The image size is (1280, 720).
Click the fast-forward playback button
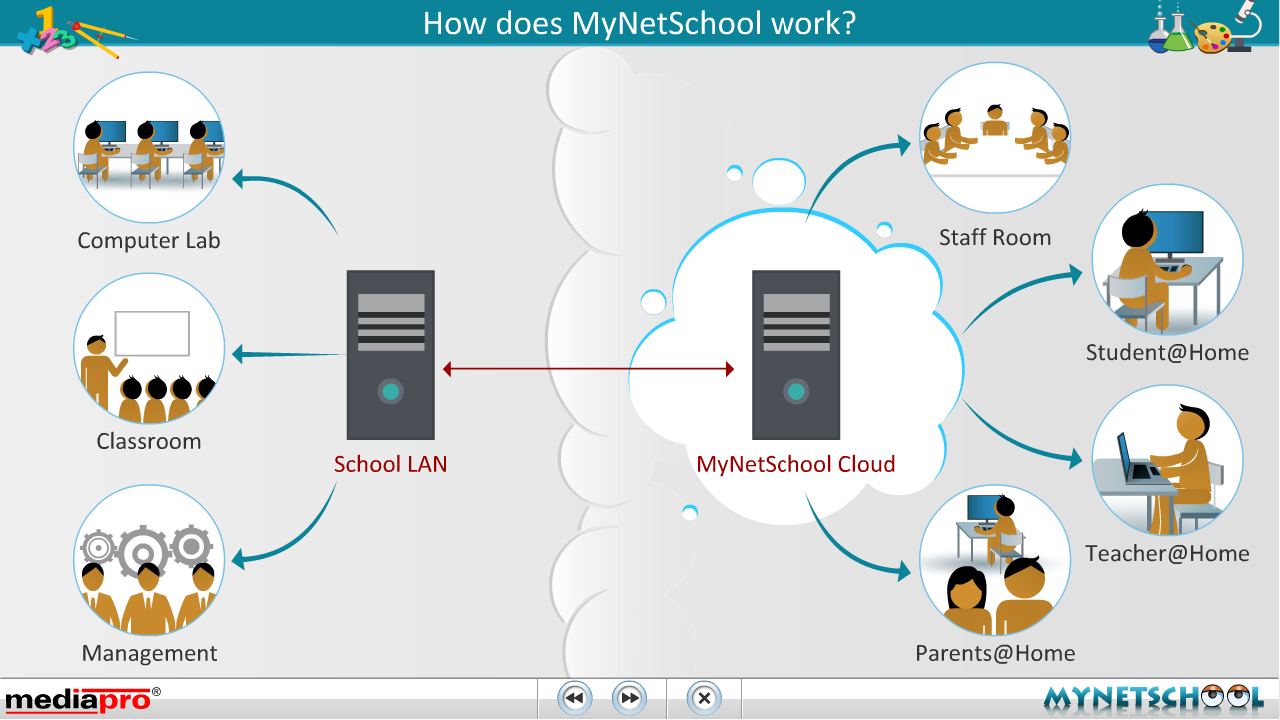click(x=629, y=698)
